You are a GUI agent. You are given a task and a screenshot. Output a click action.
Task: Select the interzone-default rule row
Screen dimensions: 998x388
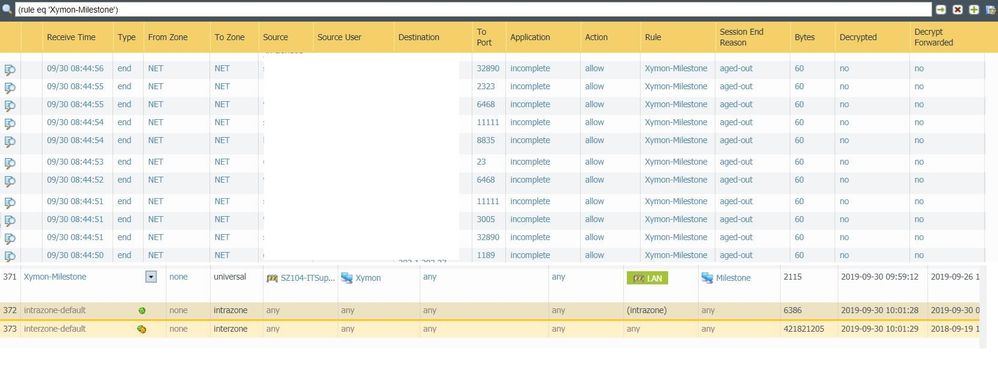pyautogui.click(x=489, y=329)
